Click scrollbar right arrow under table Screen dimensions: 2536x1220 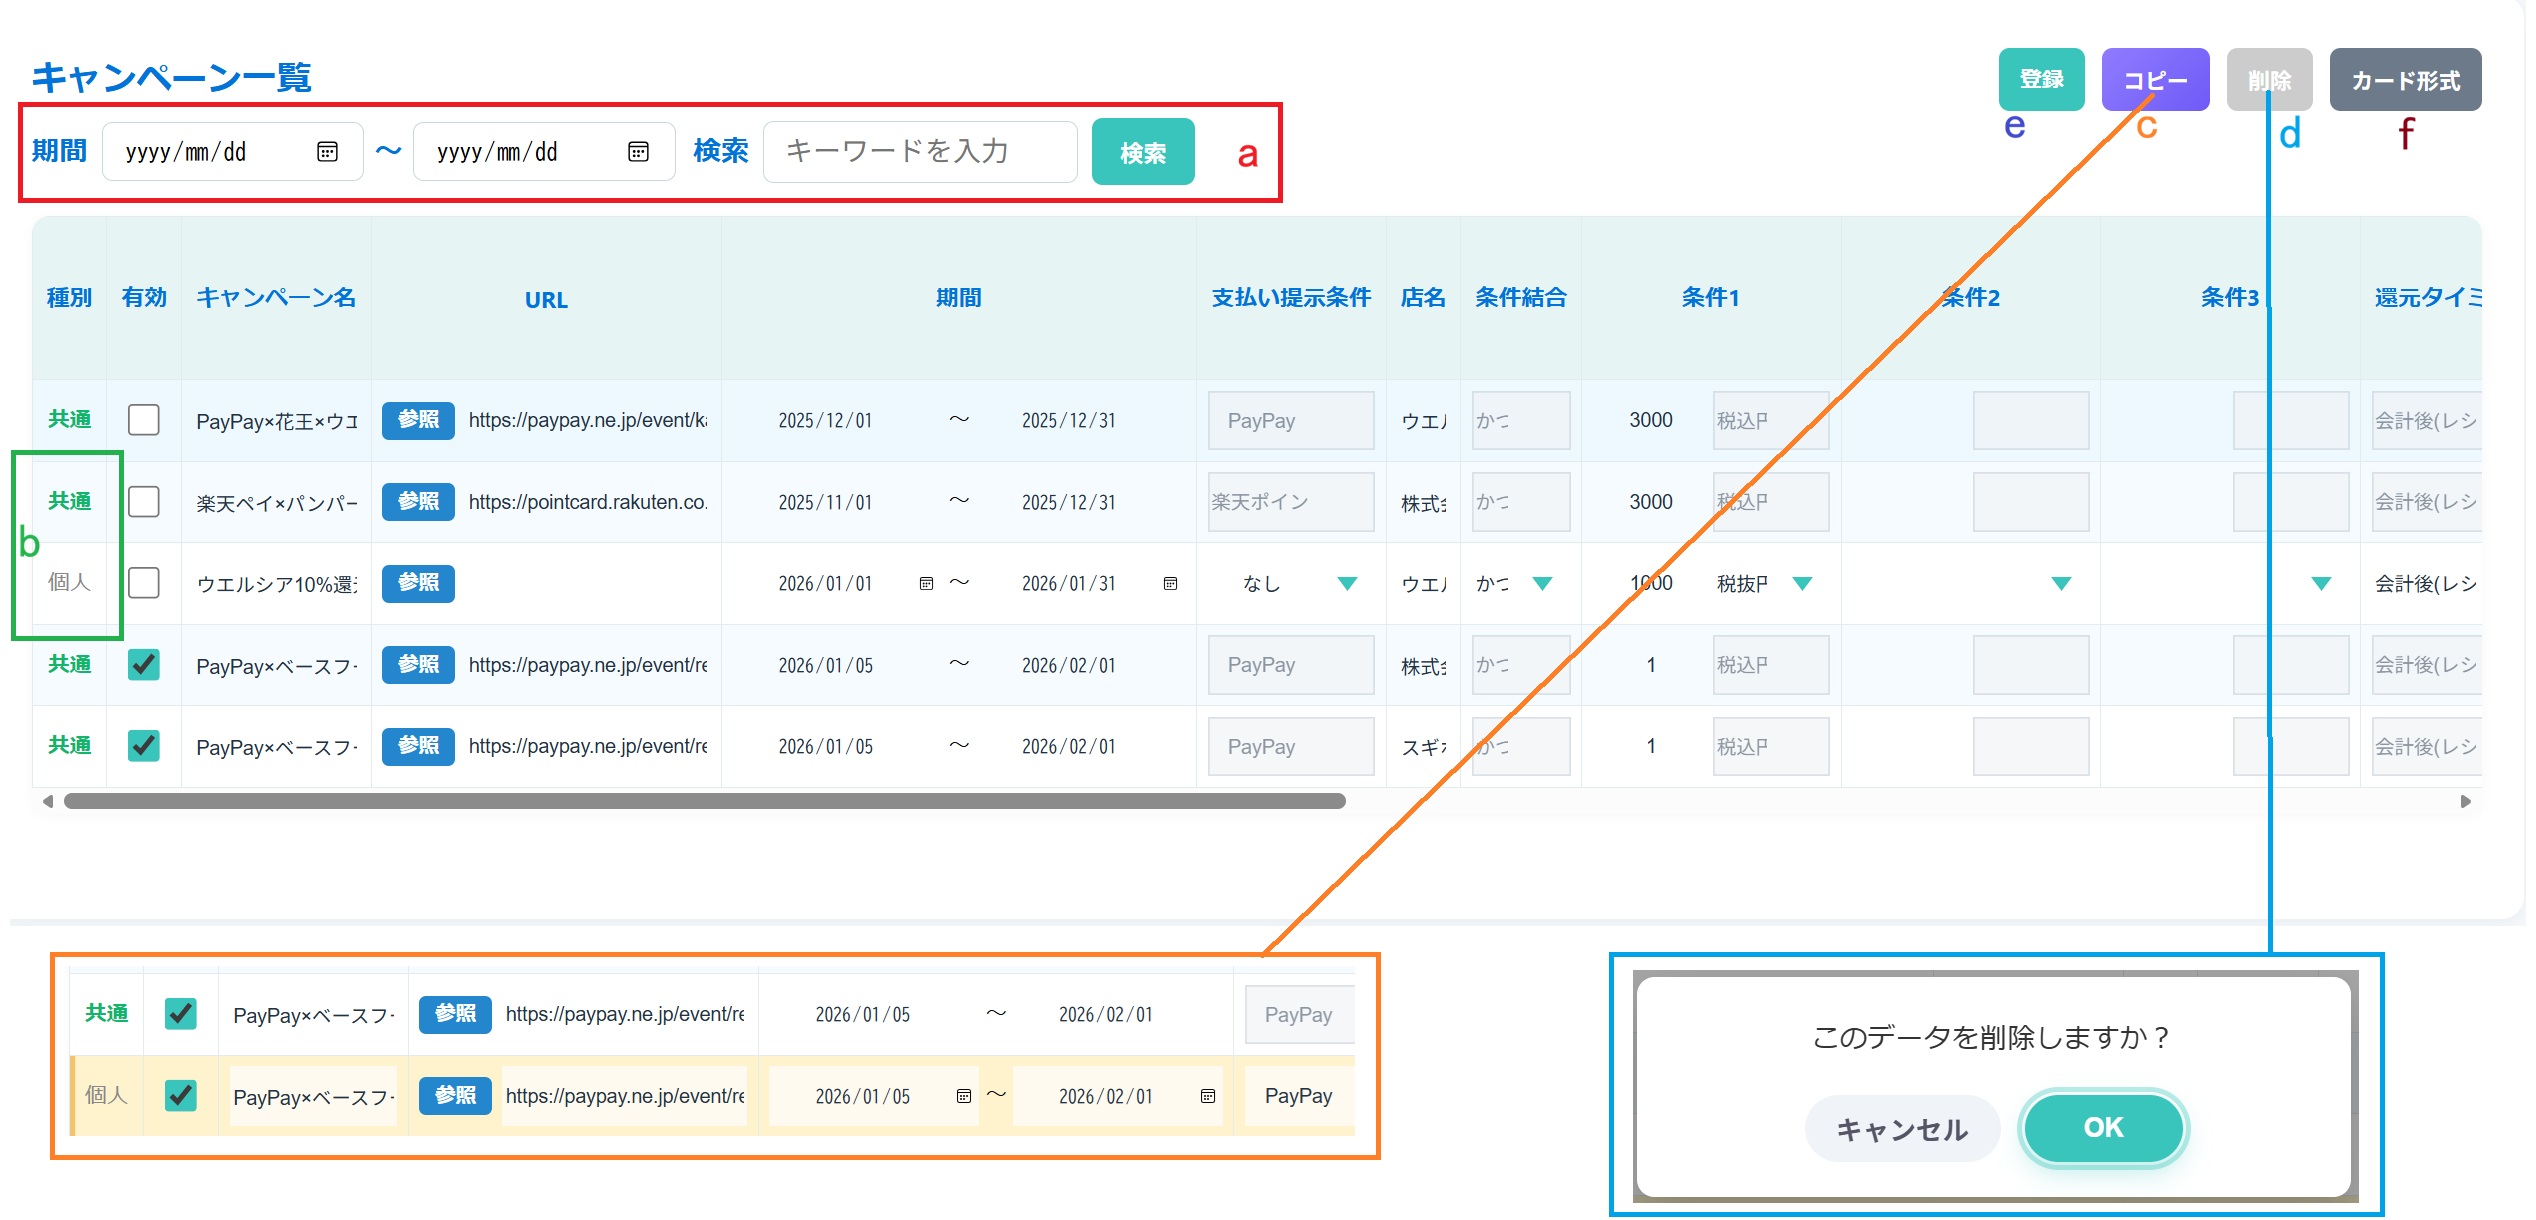click(2465, 801)
